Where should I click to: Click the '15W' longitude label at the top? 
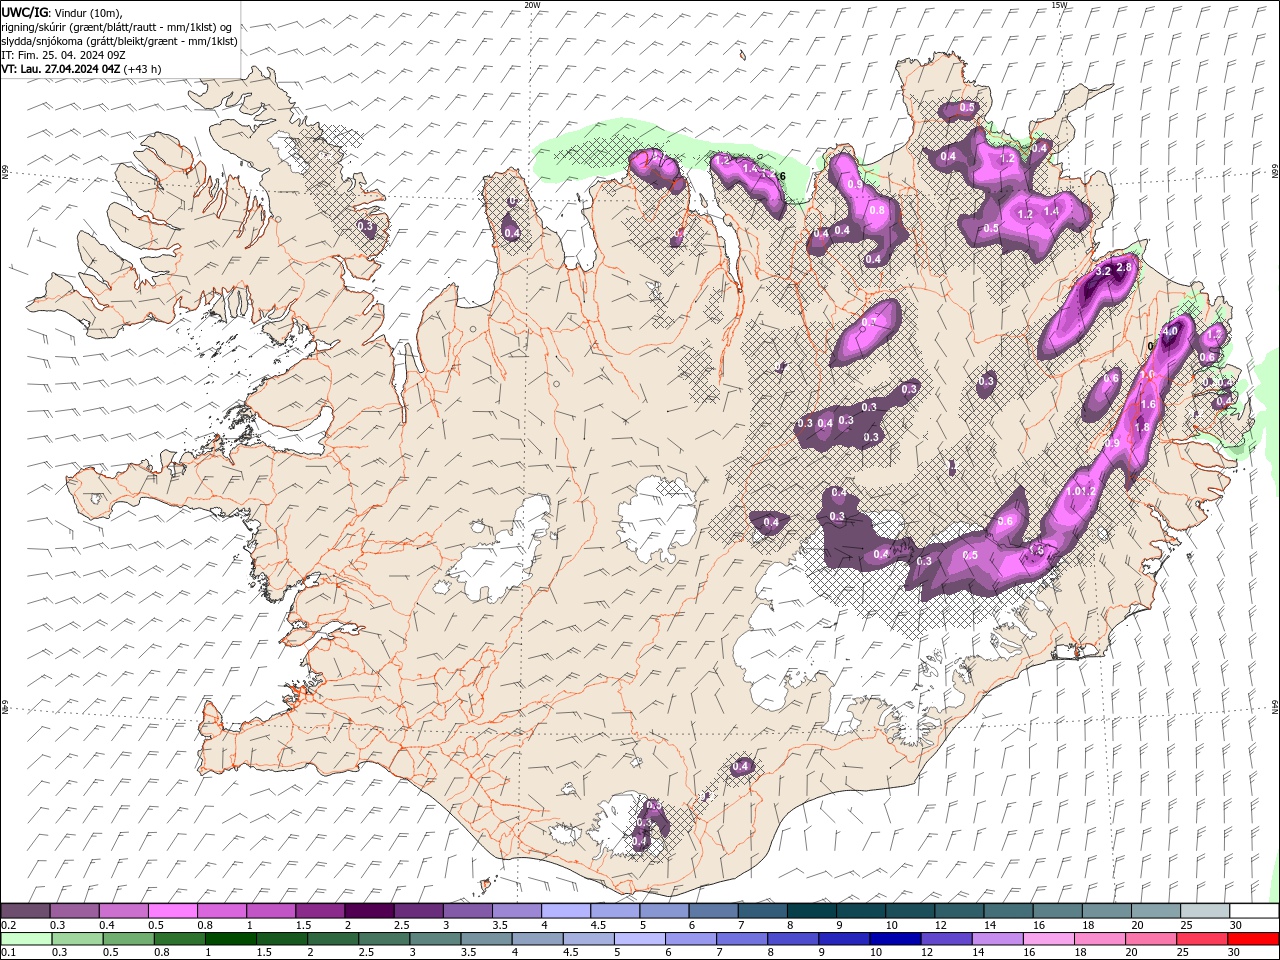1059,5
